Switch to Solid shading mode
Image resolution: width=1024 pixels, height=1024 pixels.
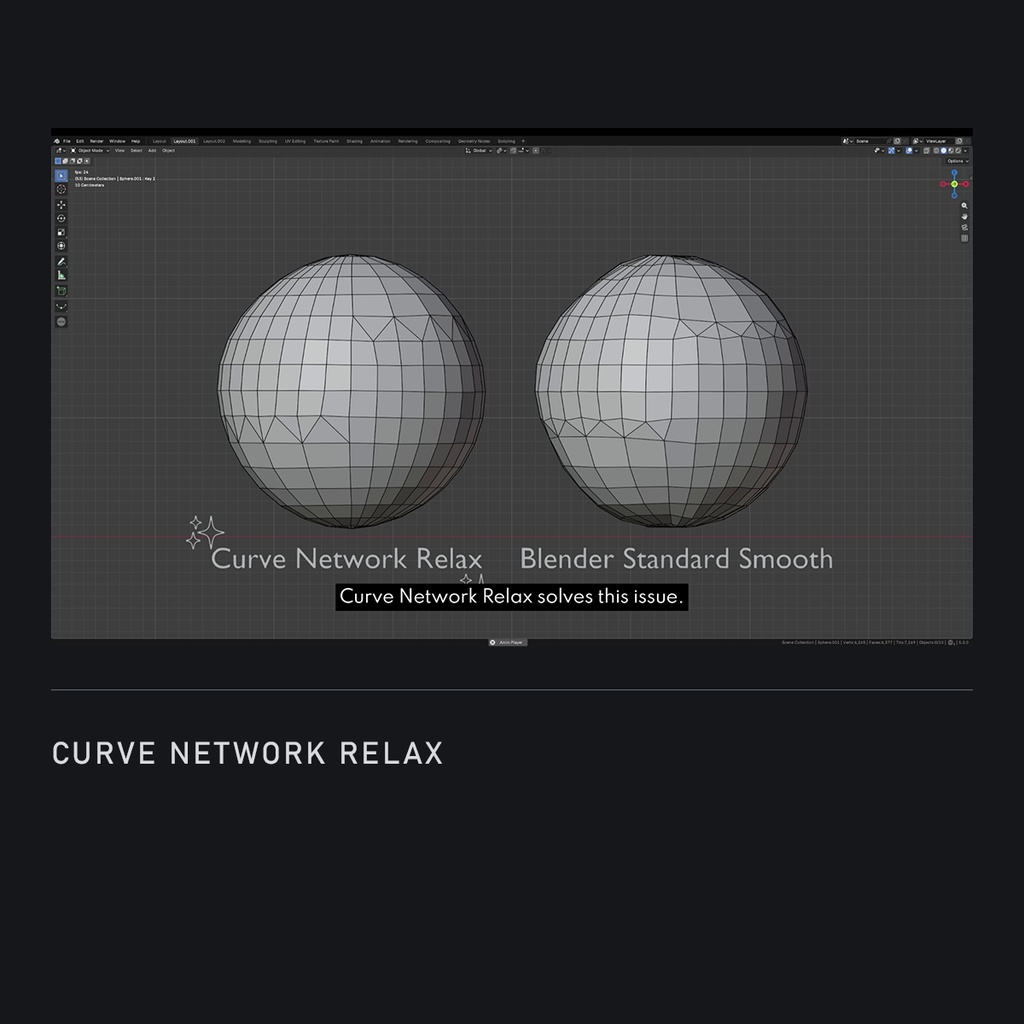point(943,151)
